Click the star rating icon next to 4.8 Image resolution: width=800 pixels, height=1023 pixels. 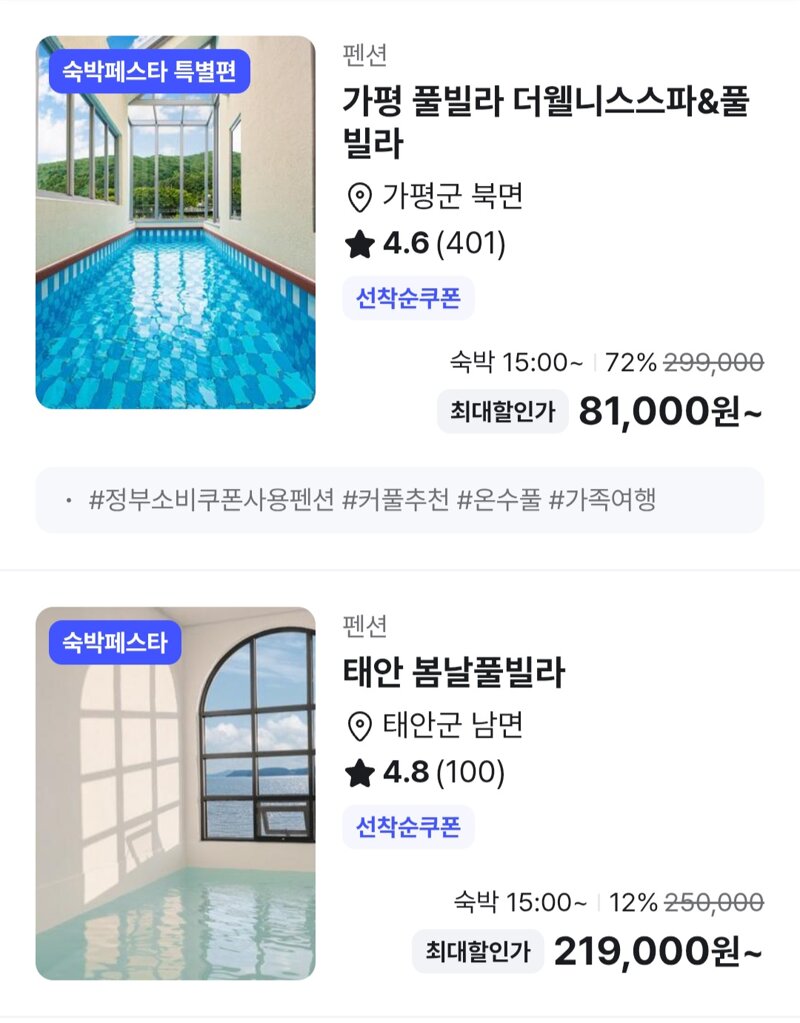pos(360,774)
